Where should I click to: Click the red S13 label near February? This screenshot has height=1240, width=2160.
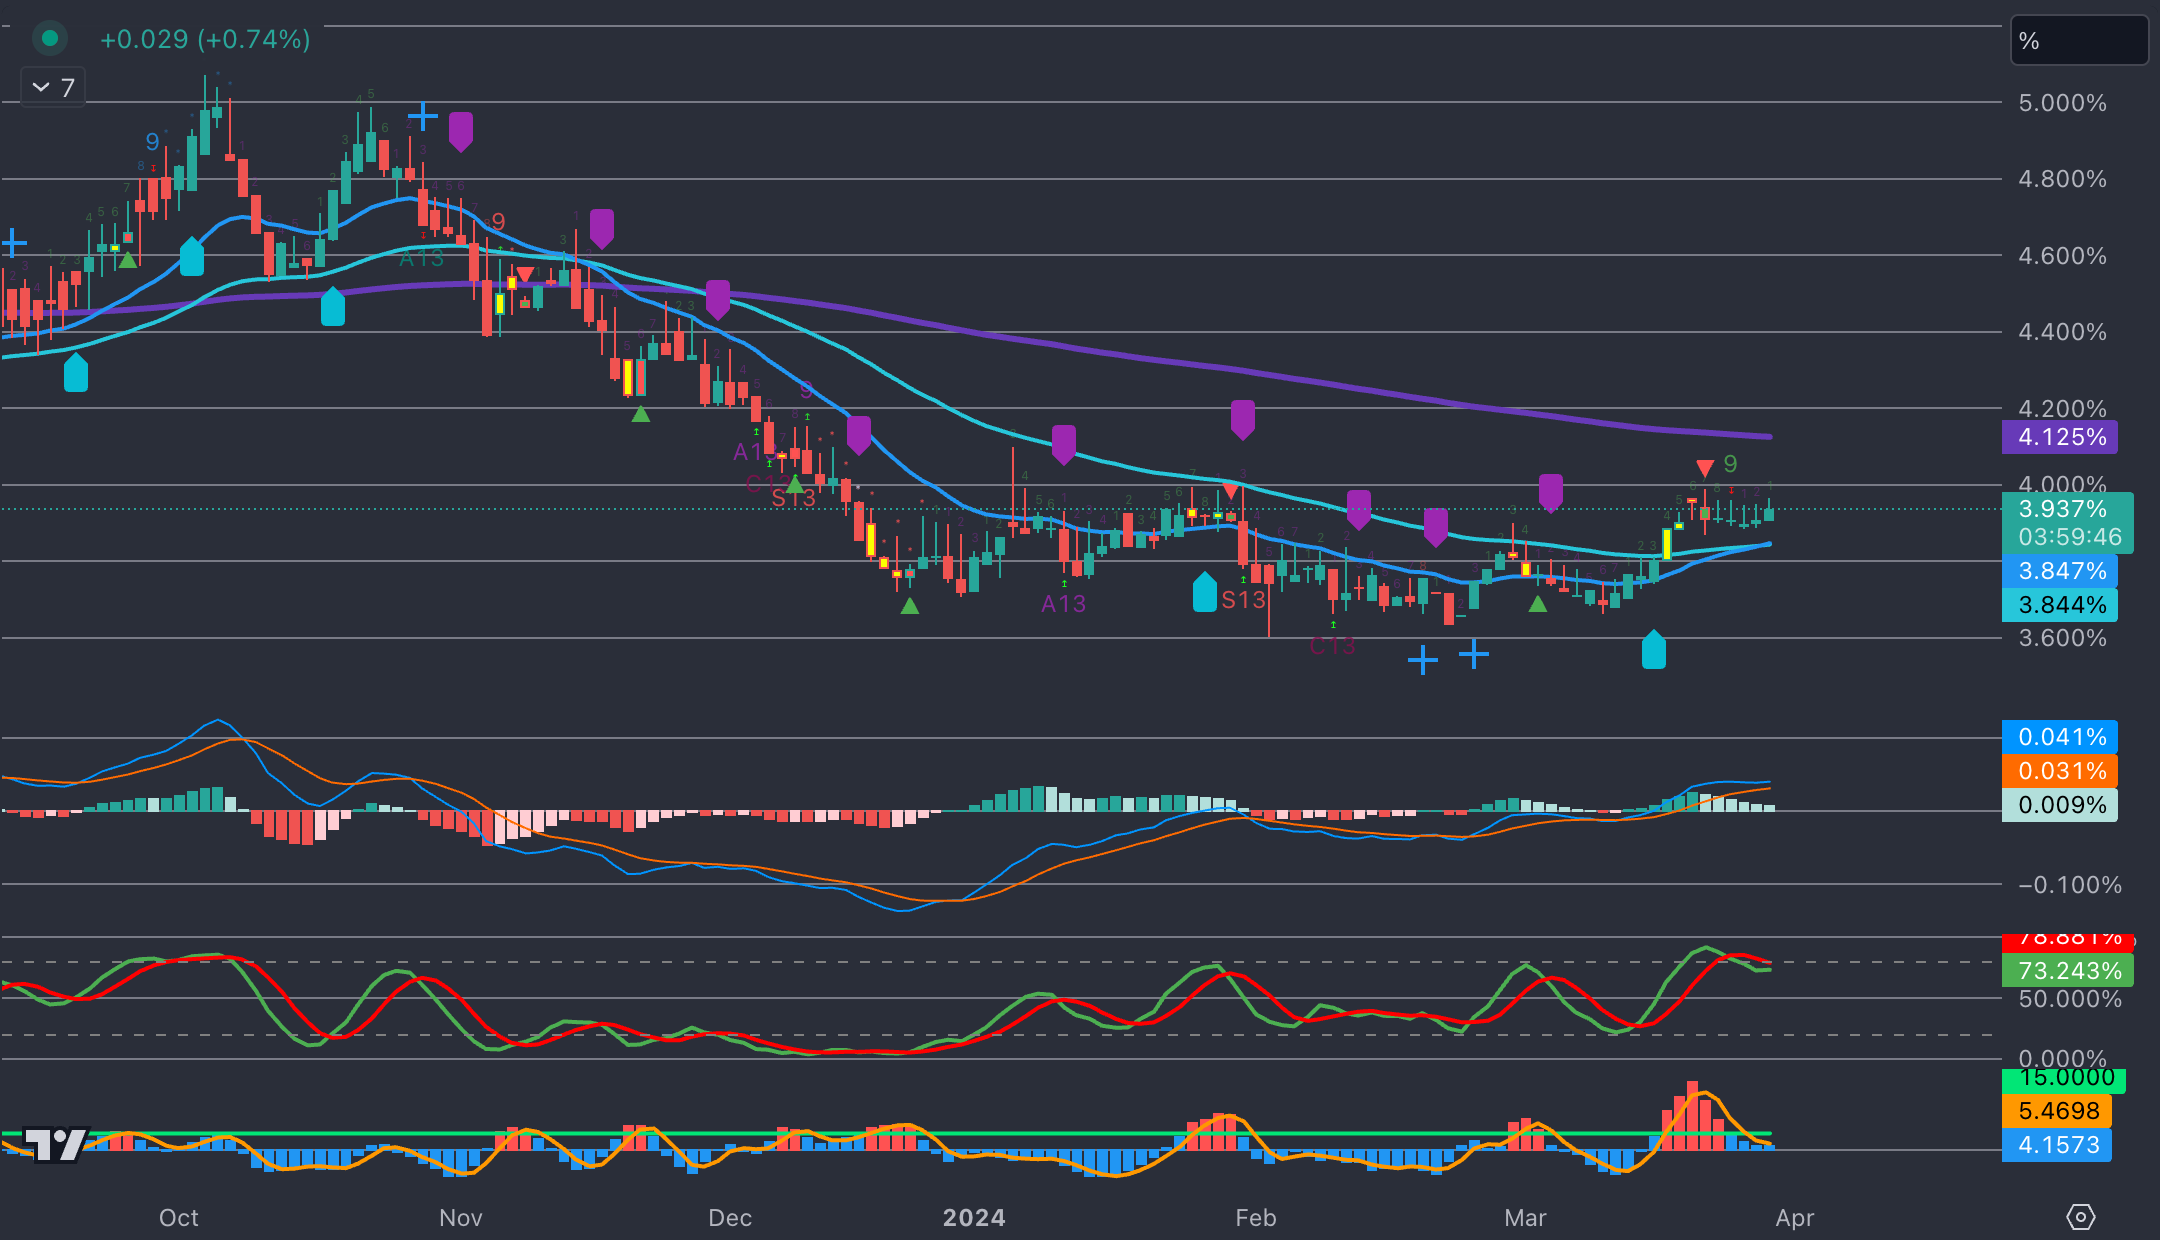click(1243, 600)
